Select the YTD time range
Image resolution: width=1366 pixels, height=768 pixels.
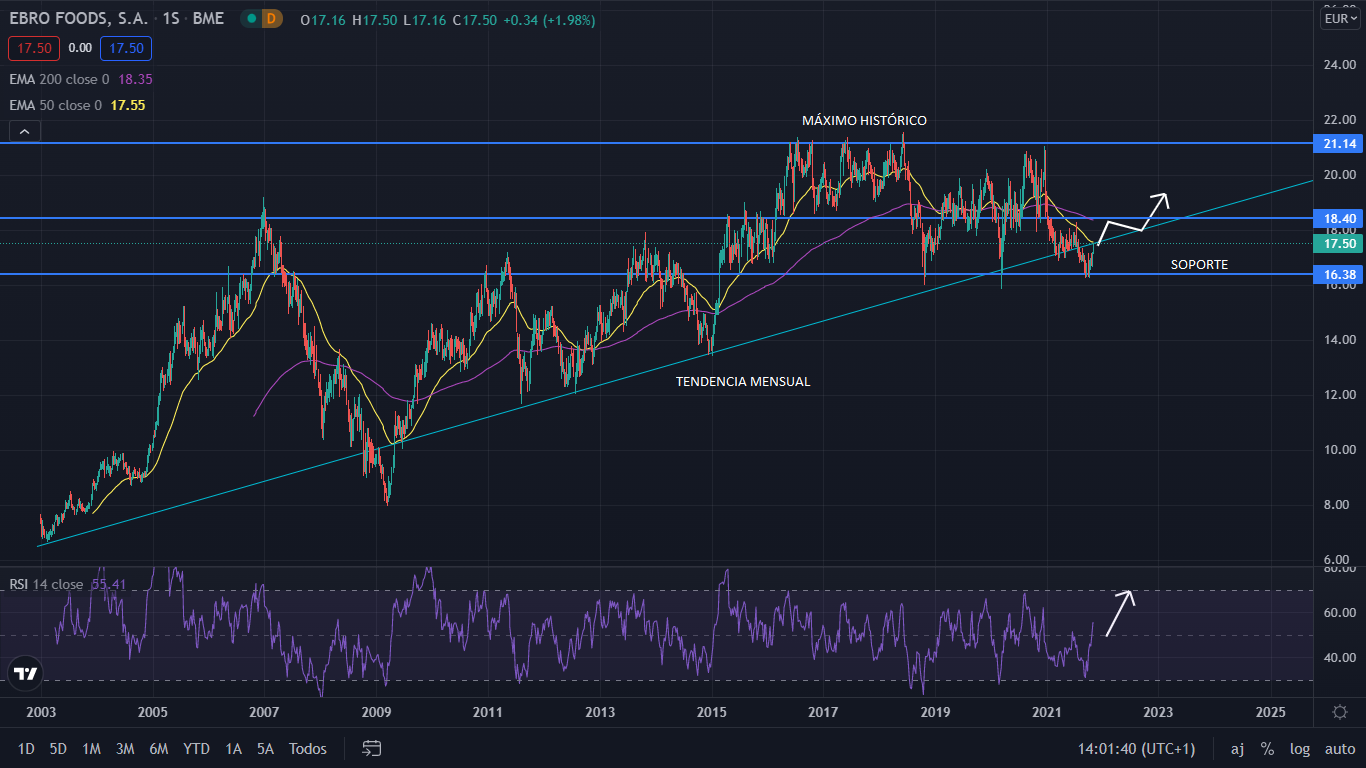pyautogui.click(x=196, y=748)
